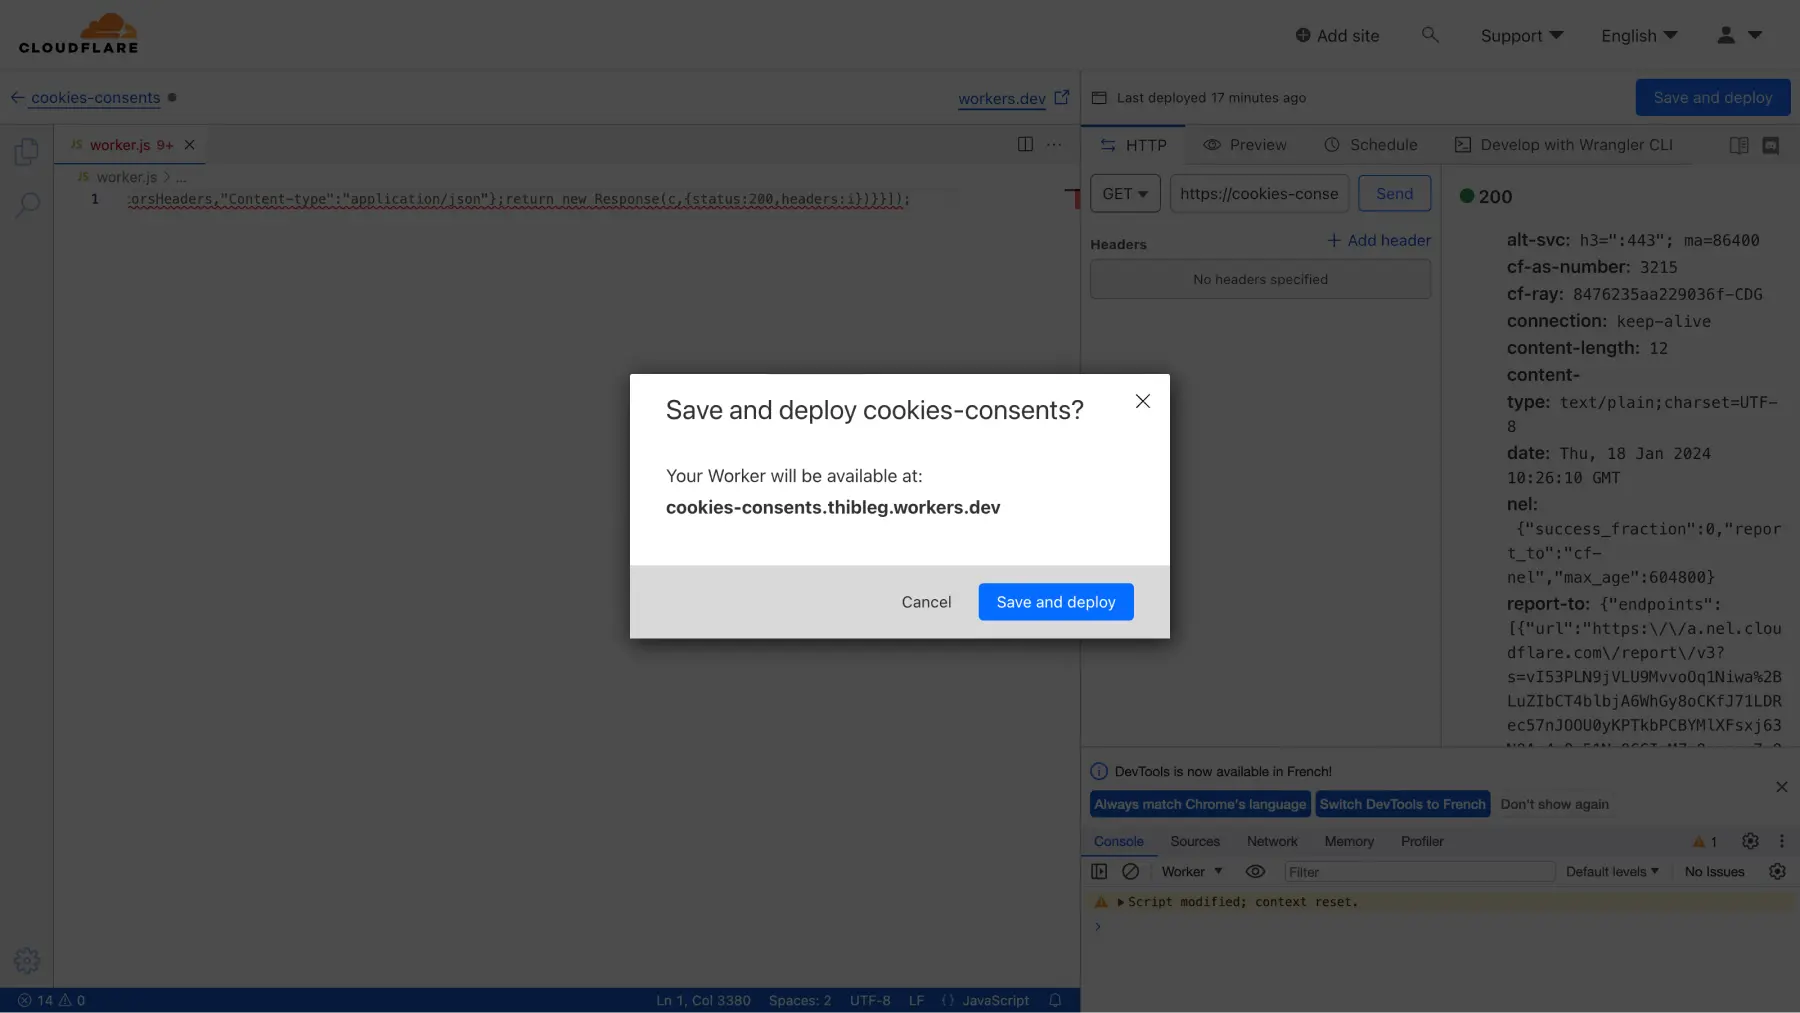Open the English language dropdown
The height and width of the screenshot is (1013, 1800).
tap(1639, 36)
